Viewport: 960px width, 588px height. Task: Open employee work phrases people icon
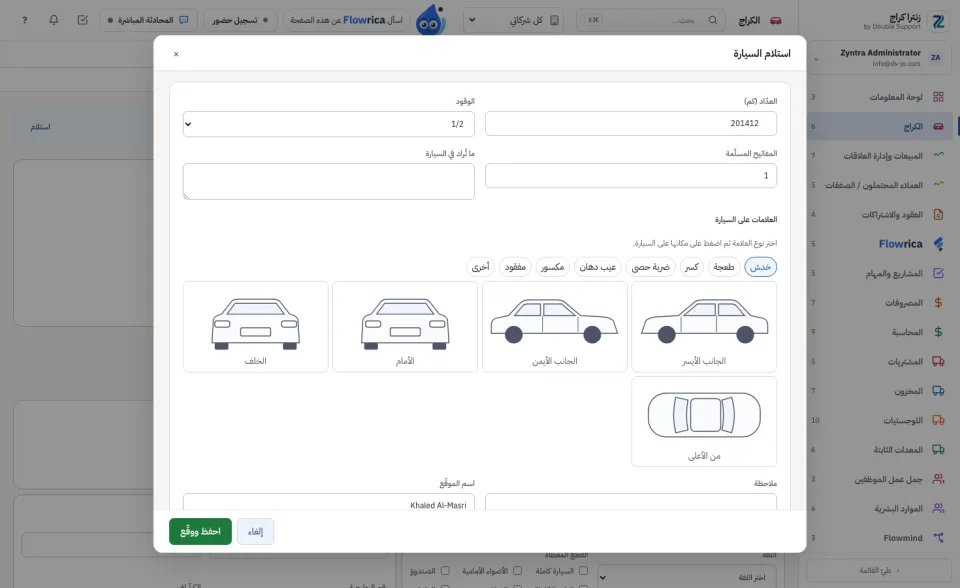click(938, 479)
